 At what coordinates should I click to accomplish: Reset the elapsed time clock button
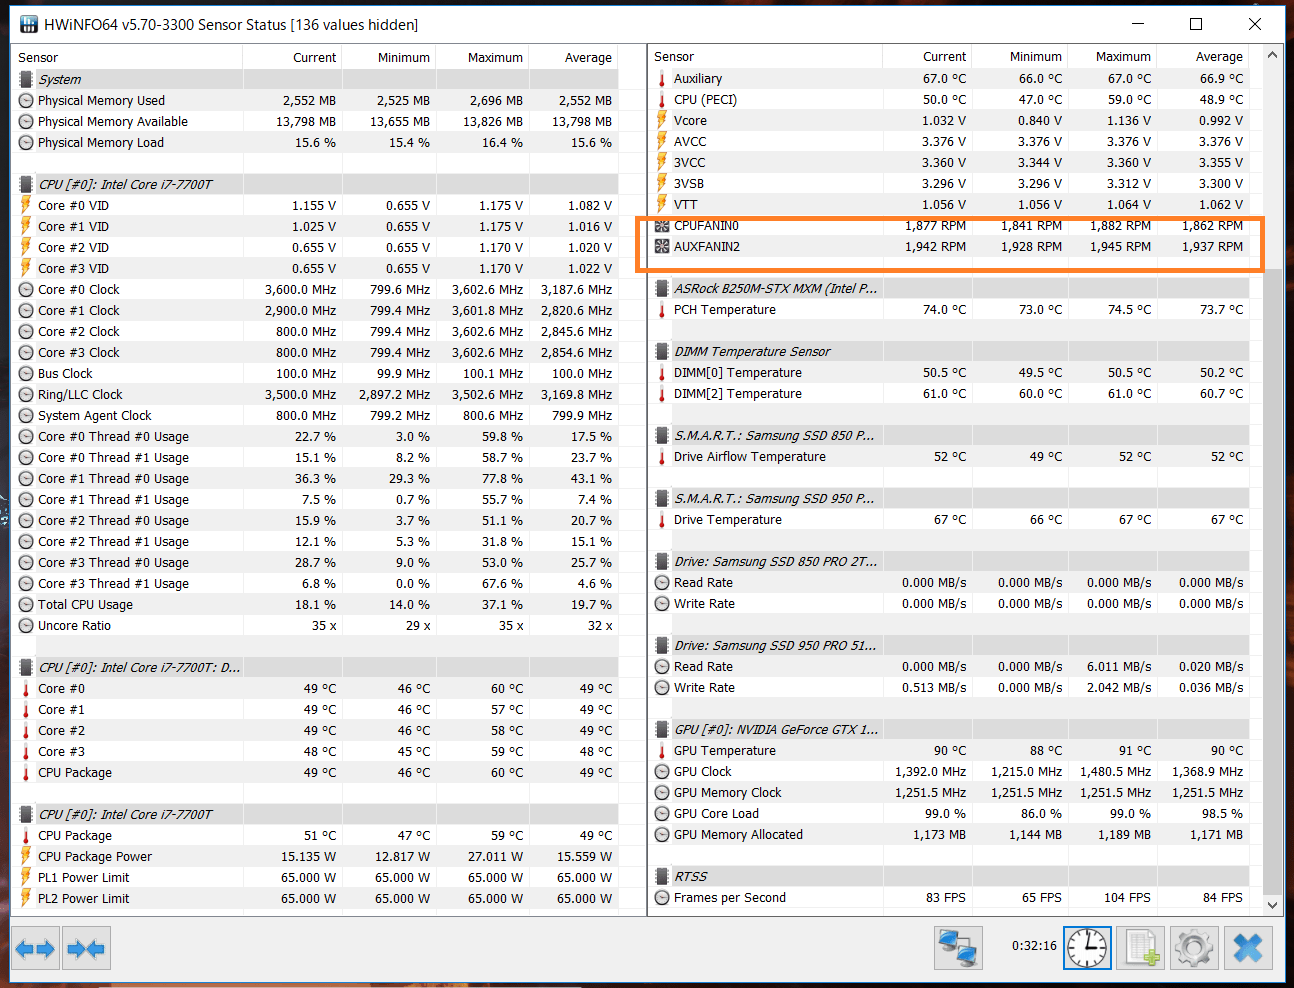click(x=1087, y=946)
